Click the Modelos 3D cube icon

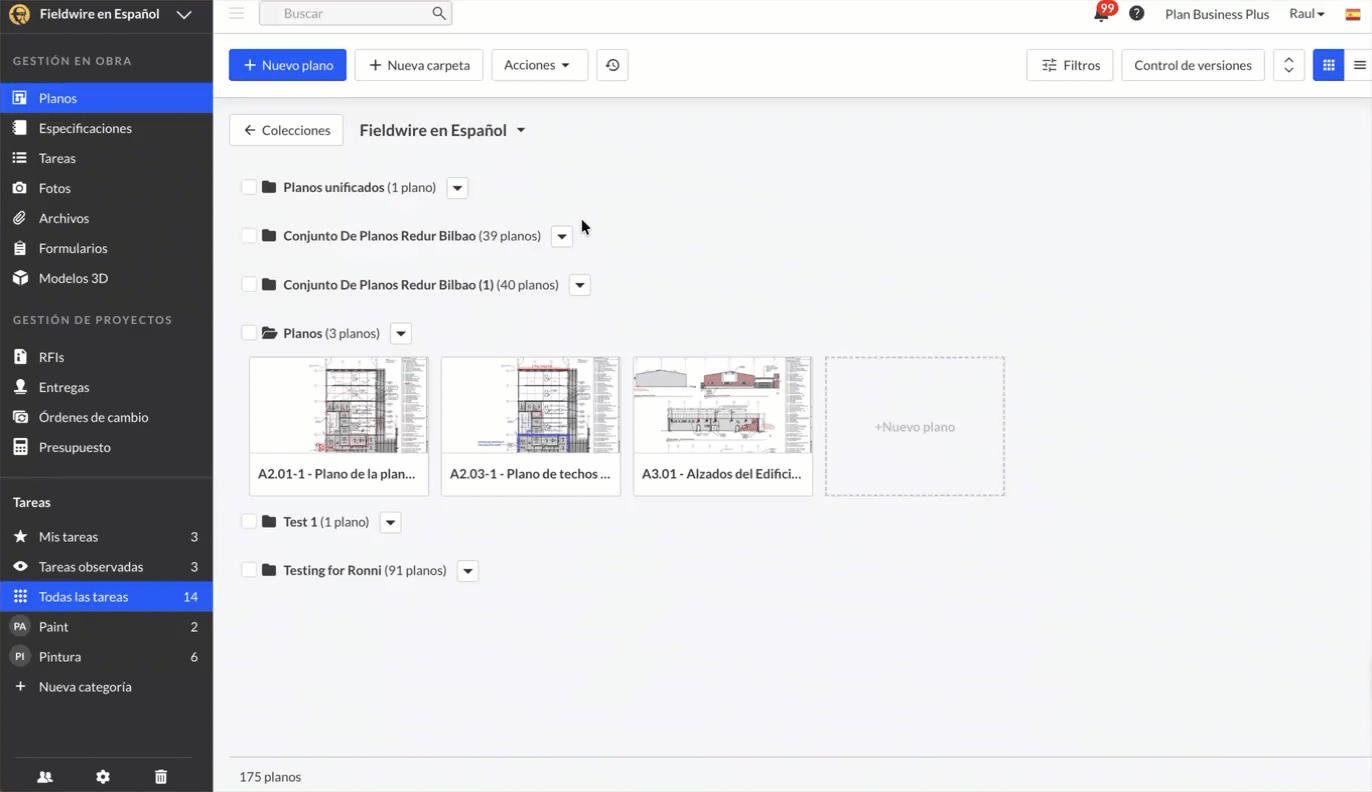pyautogui.click(x=19, y=278)
